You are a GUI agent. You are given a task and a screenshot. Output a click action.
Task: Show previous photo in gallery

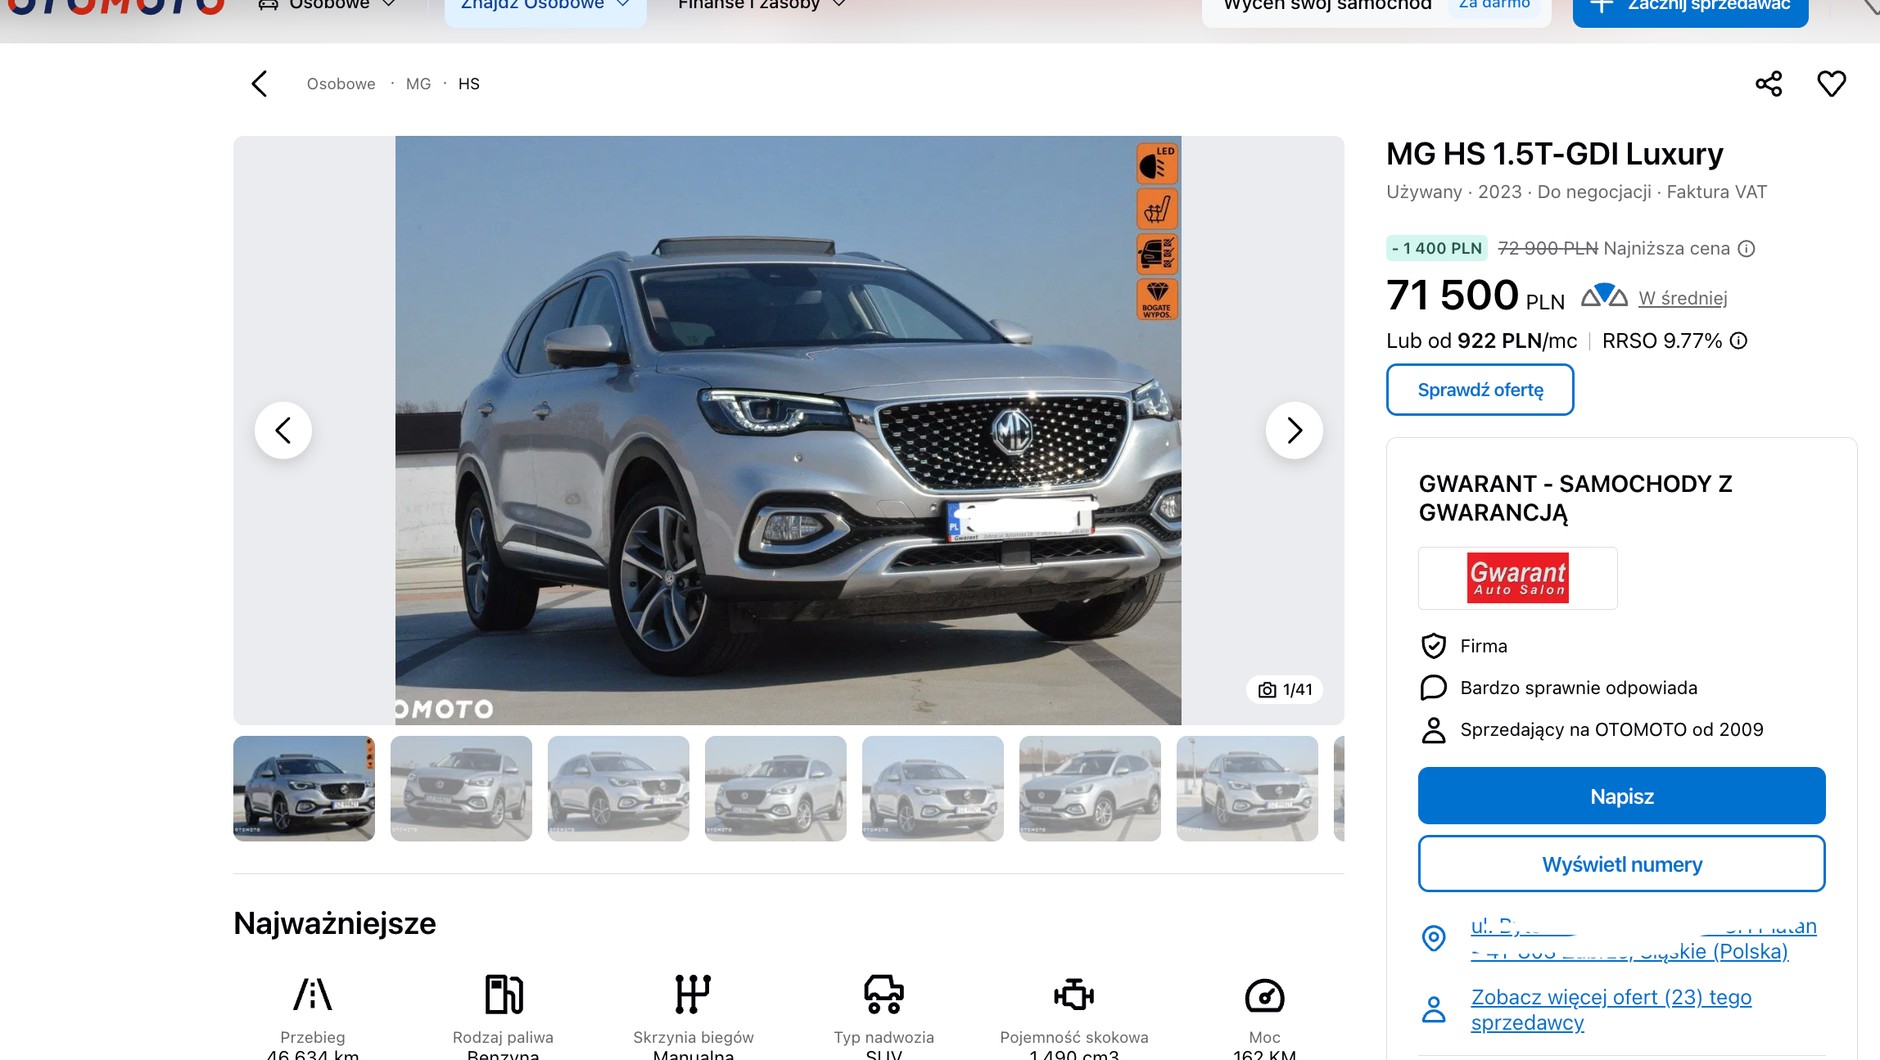[x=283, y=430]
